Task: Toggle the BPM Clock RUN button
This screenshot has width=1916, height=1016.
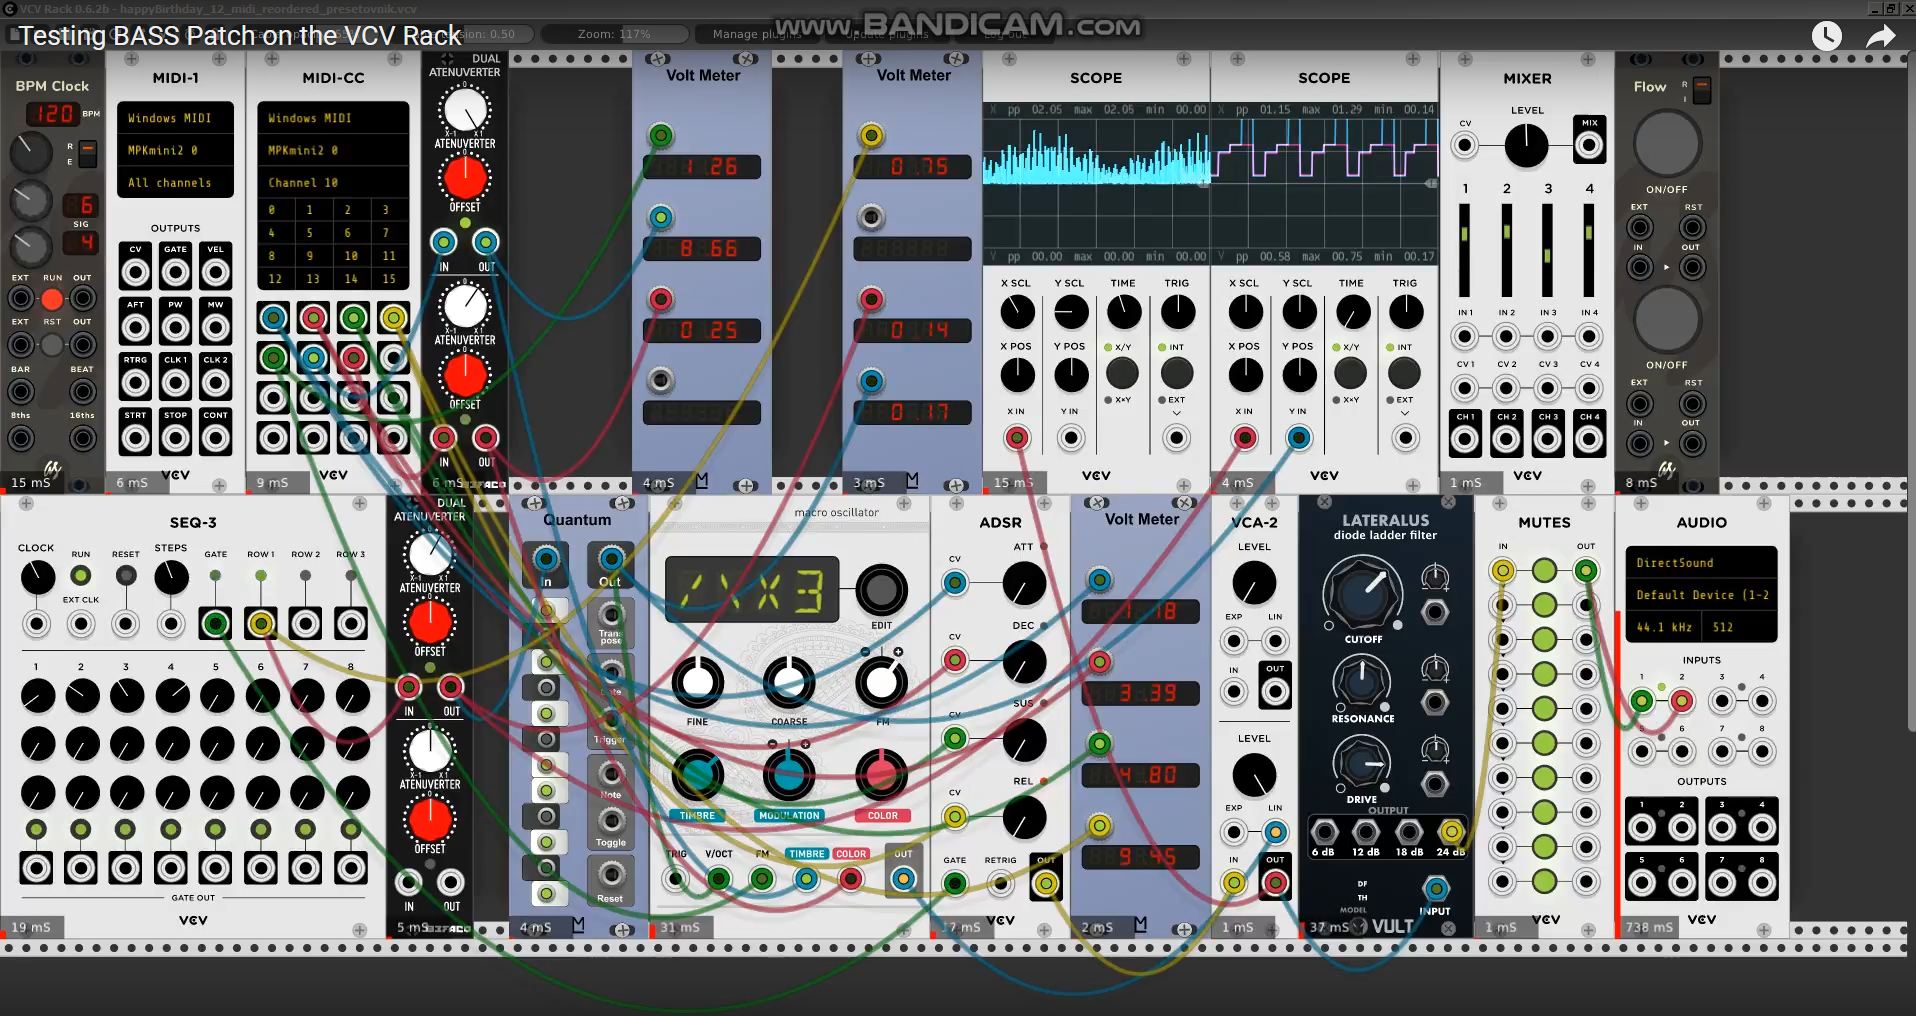Action: point(52,298)
